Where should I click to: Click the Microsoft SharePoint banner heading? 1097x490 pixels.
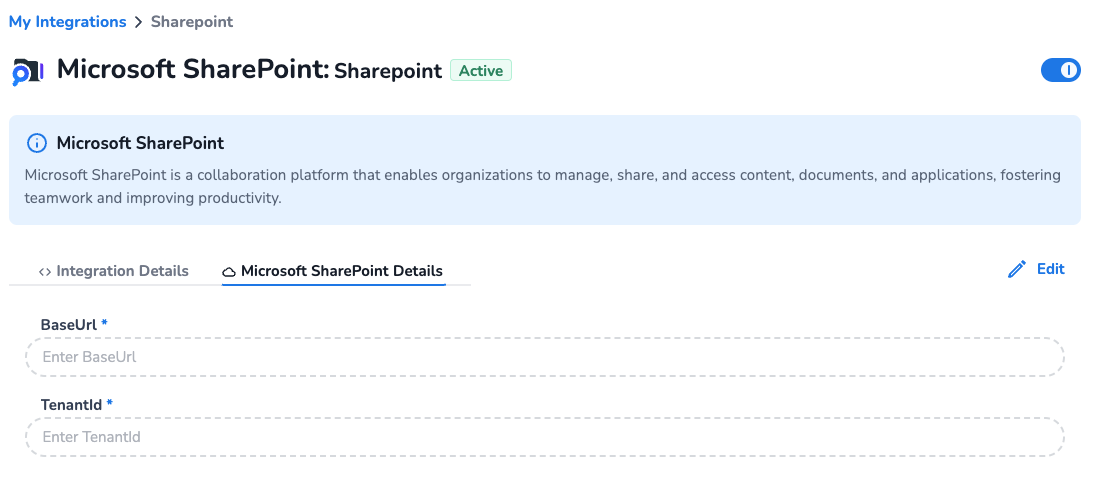[x=140, y=143]
